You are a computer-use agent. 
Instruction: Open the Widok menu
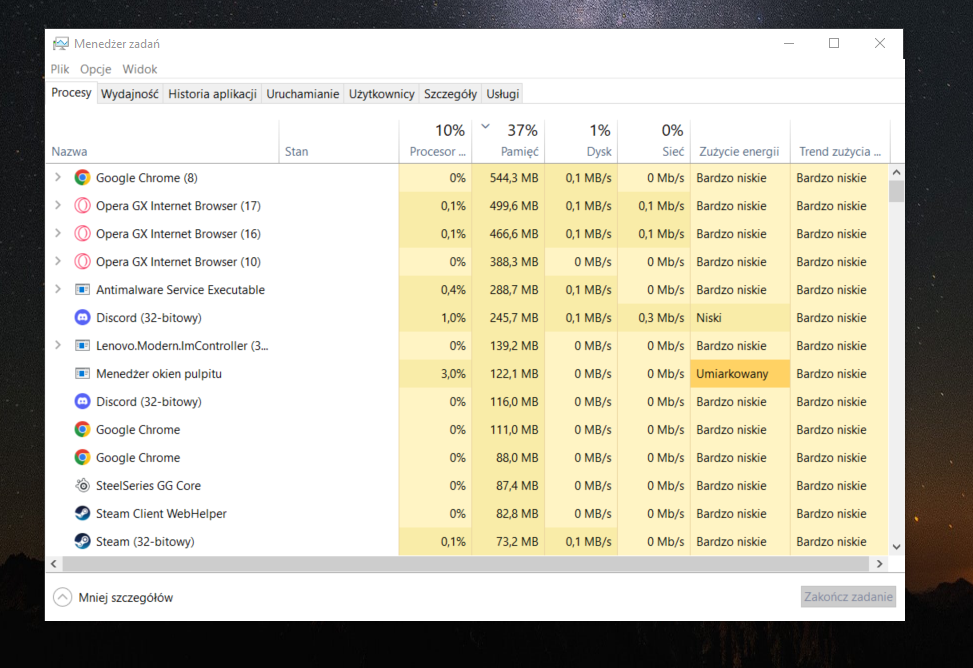[140, 69]
